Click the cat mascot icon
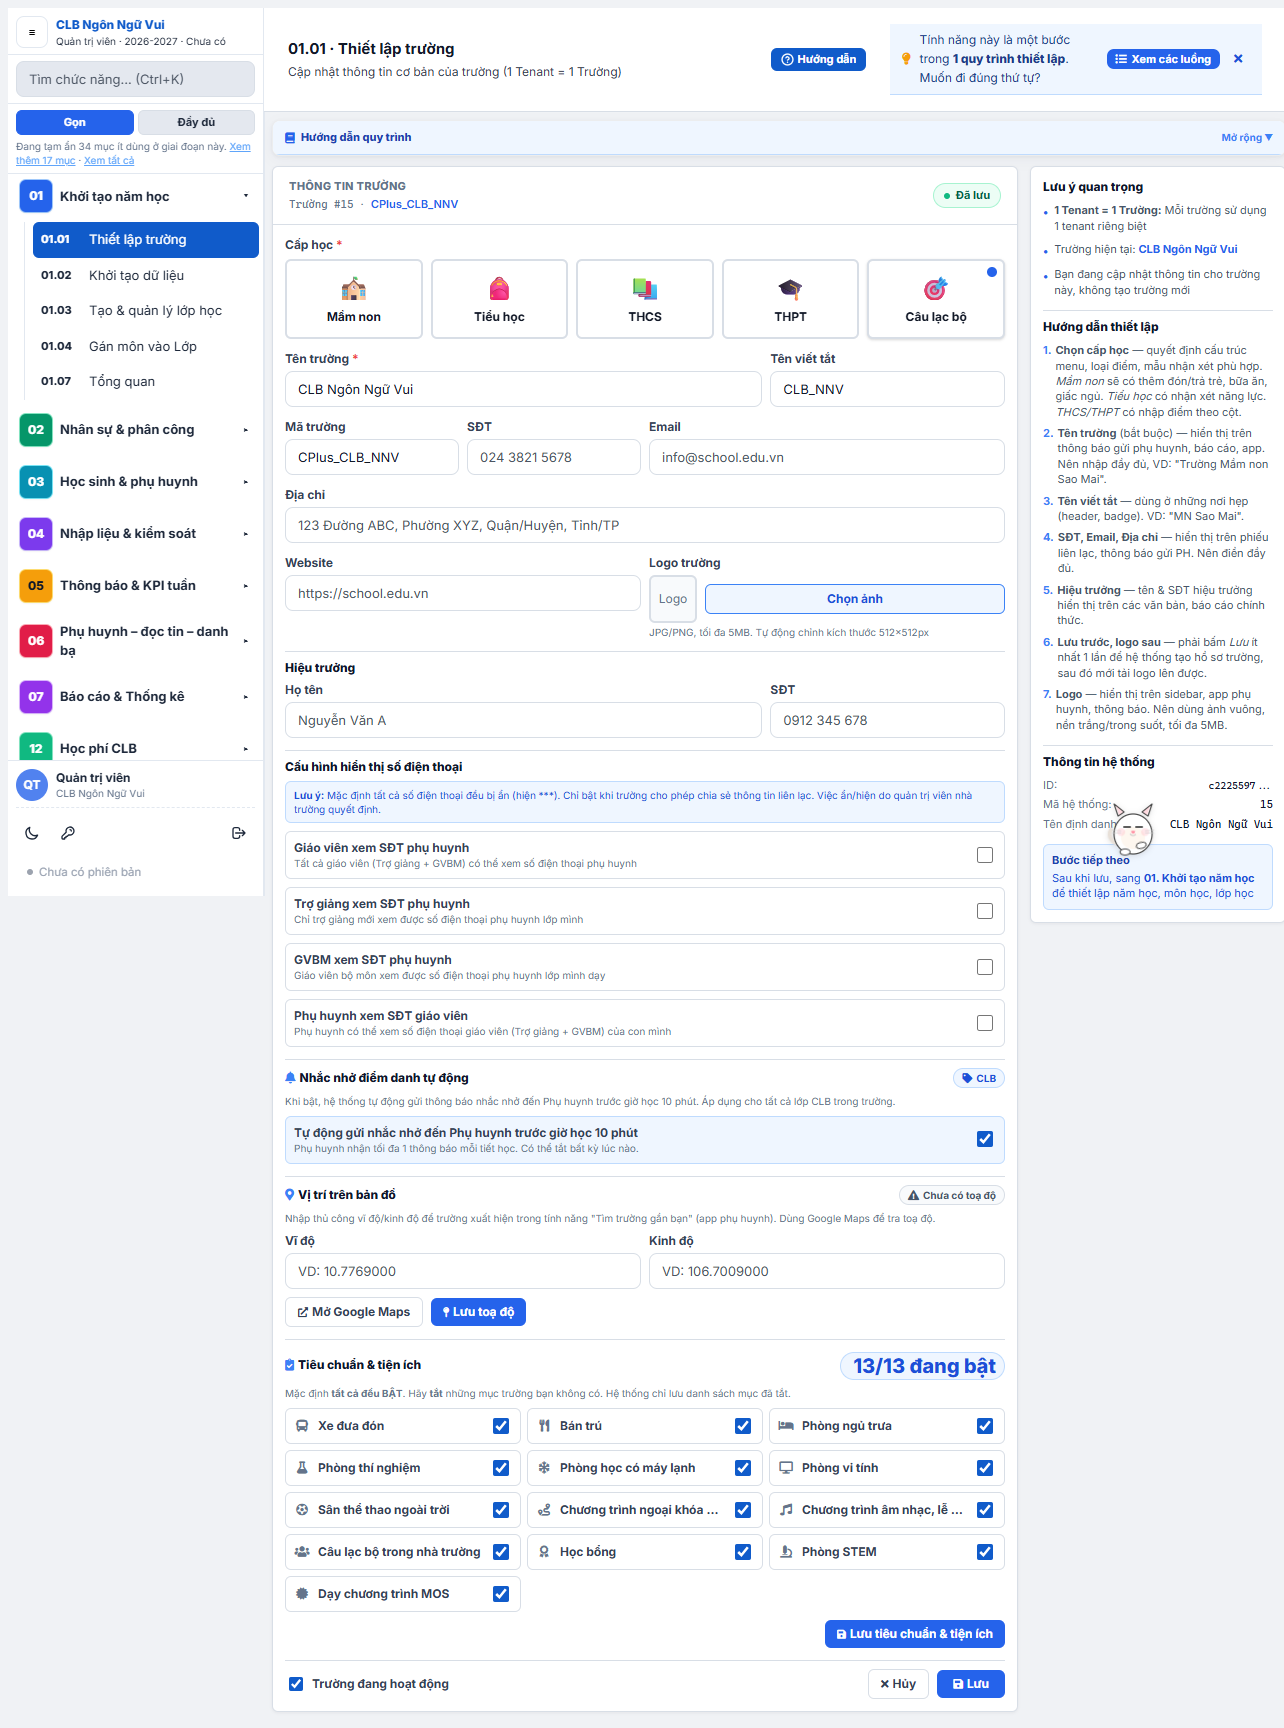The height and width of the screenshot is (1728, 1284). coord(1133,828)
